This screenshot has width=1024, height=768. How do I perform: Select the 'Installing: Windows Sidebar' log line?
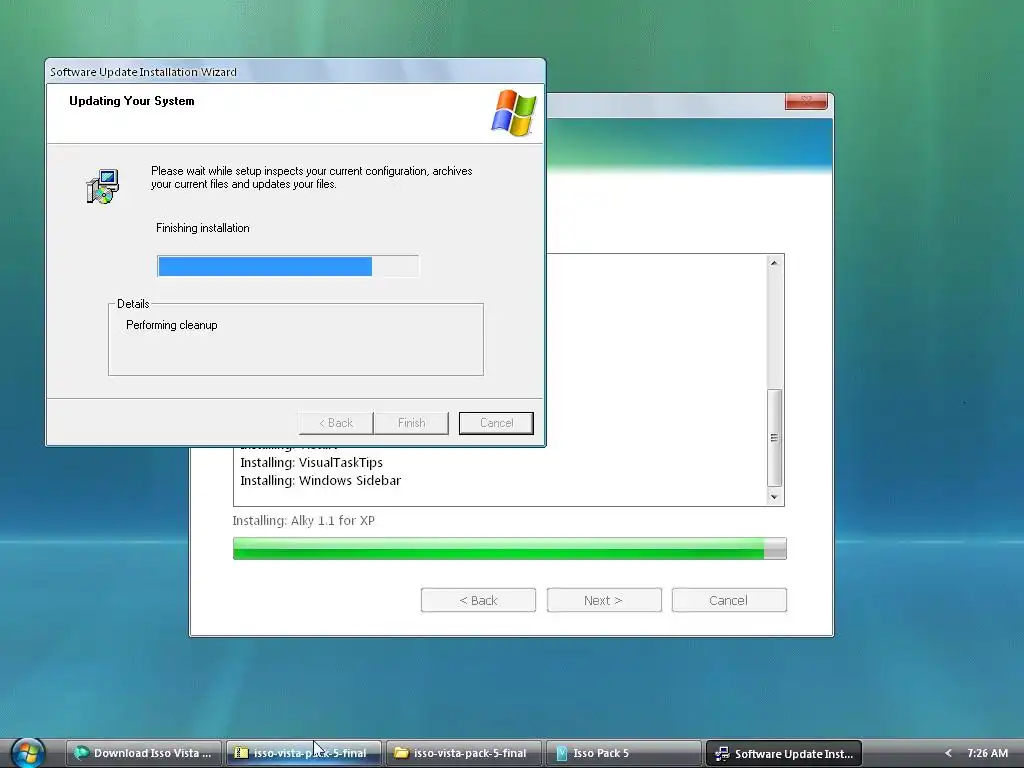coord(321,480)
